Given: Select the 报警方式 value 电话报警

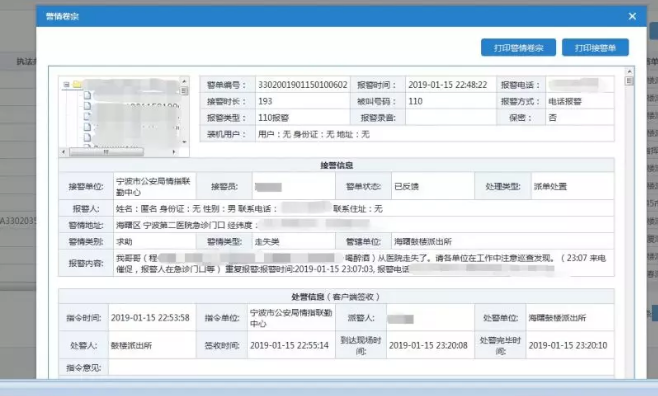Looking at the screenshot, I should pos(565,101).
